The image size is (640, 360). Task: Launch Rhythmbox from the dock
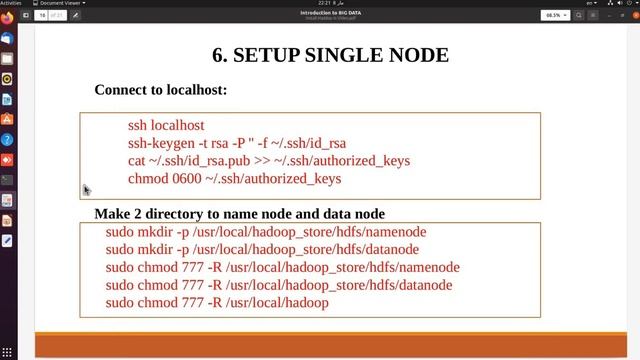click(x=7, y=79)
